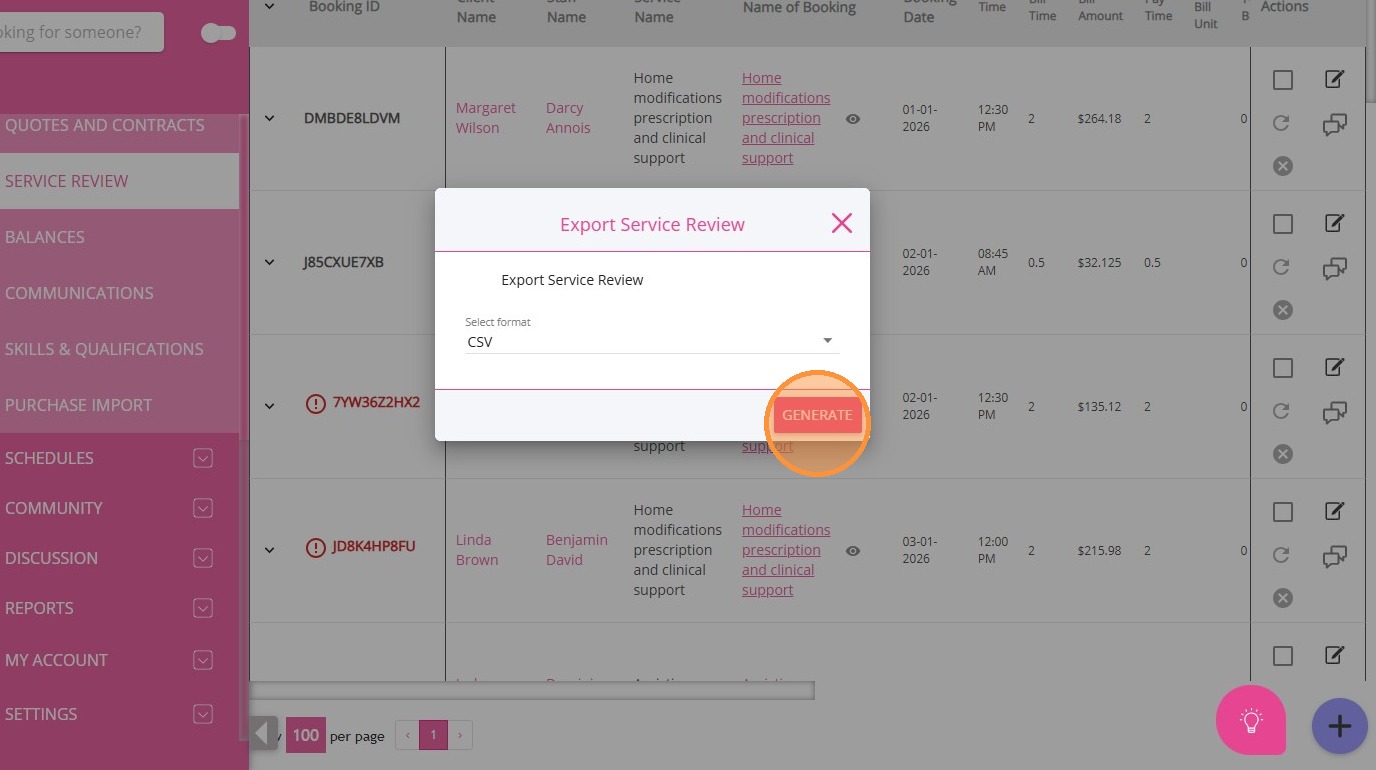The image size is (1376, 770).
Task: Click the edit icon for booking JD8K4HP8FU
Action: point(1334,511)
